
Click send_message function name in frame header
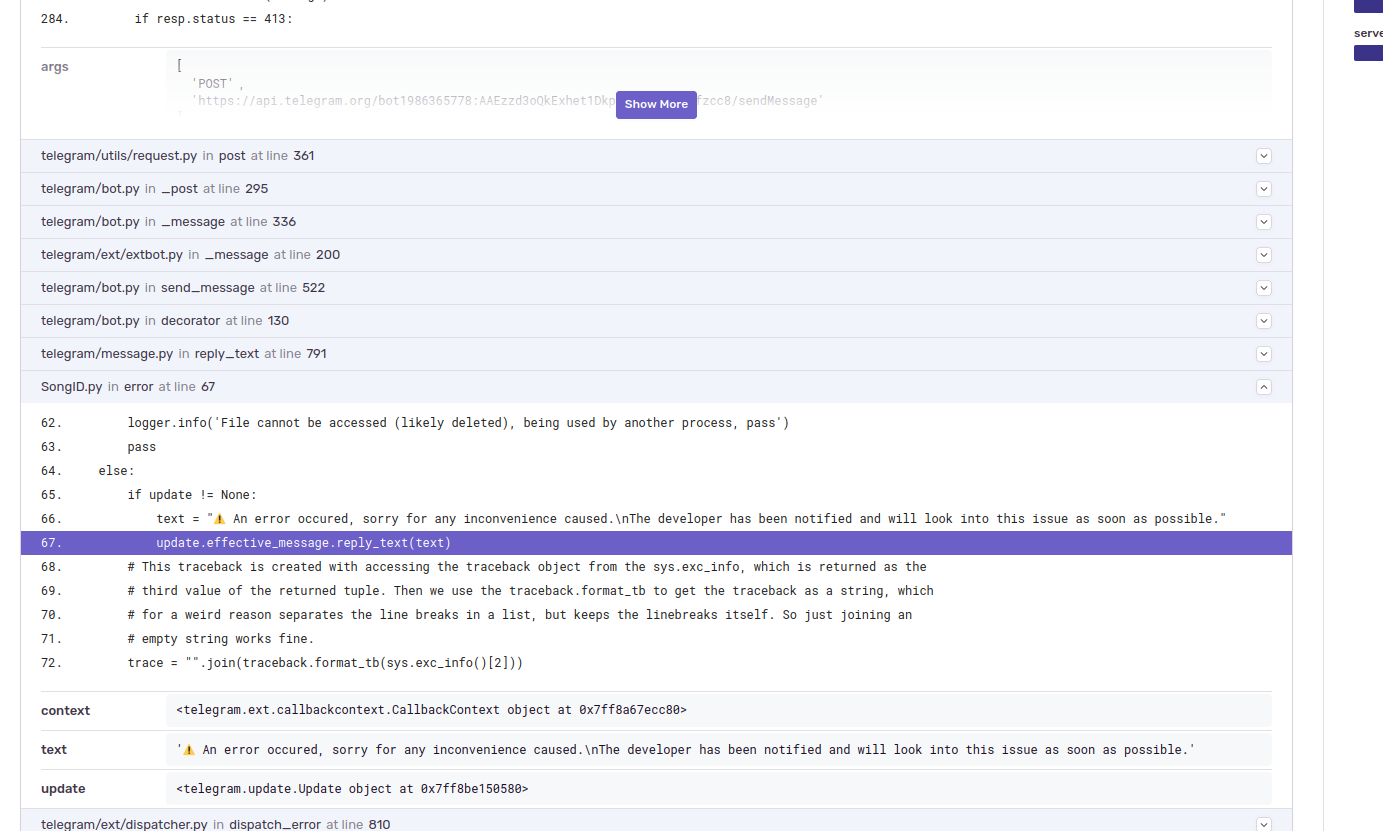[208, 288]
